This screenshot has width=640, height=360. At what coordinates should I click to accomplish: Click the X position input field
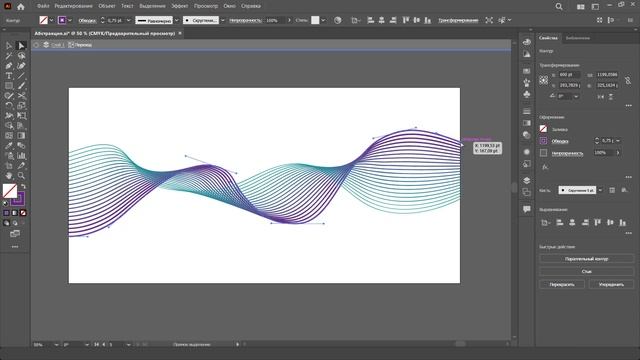tap(569, 75)
